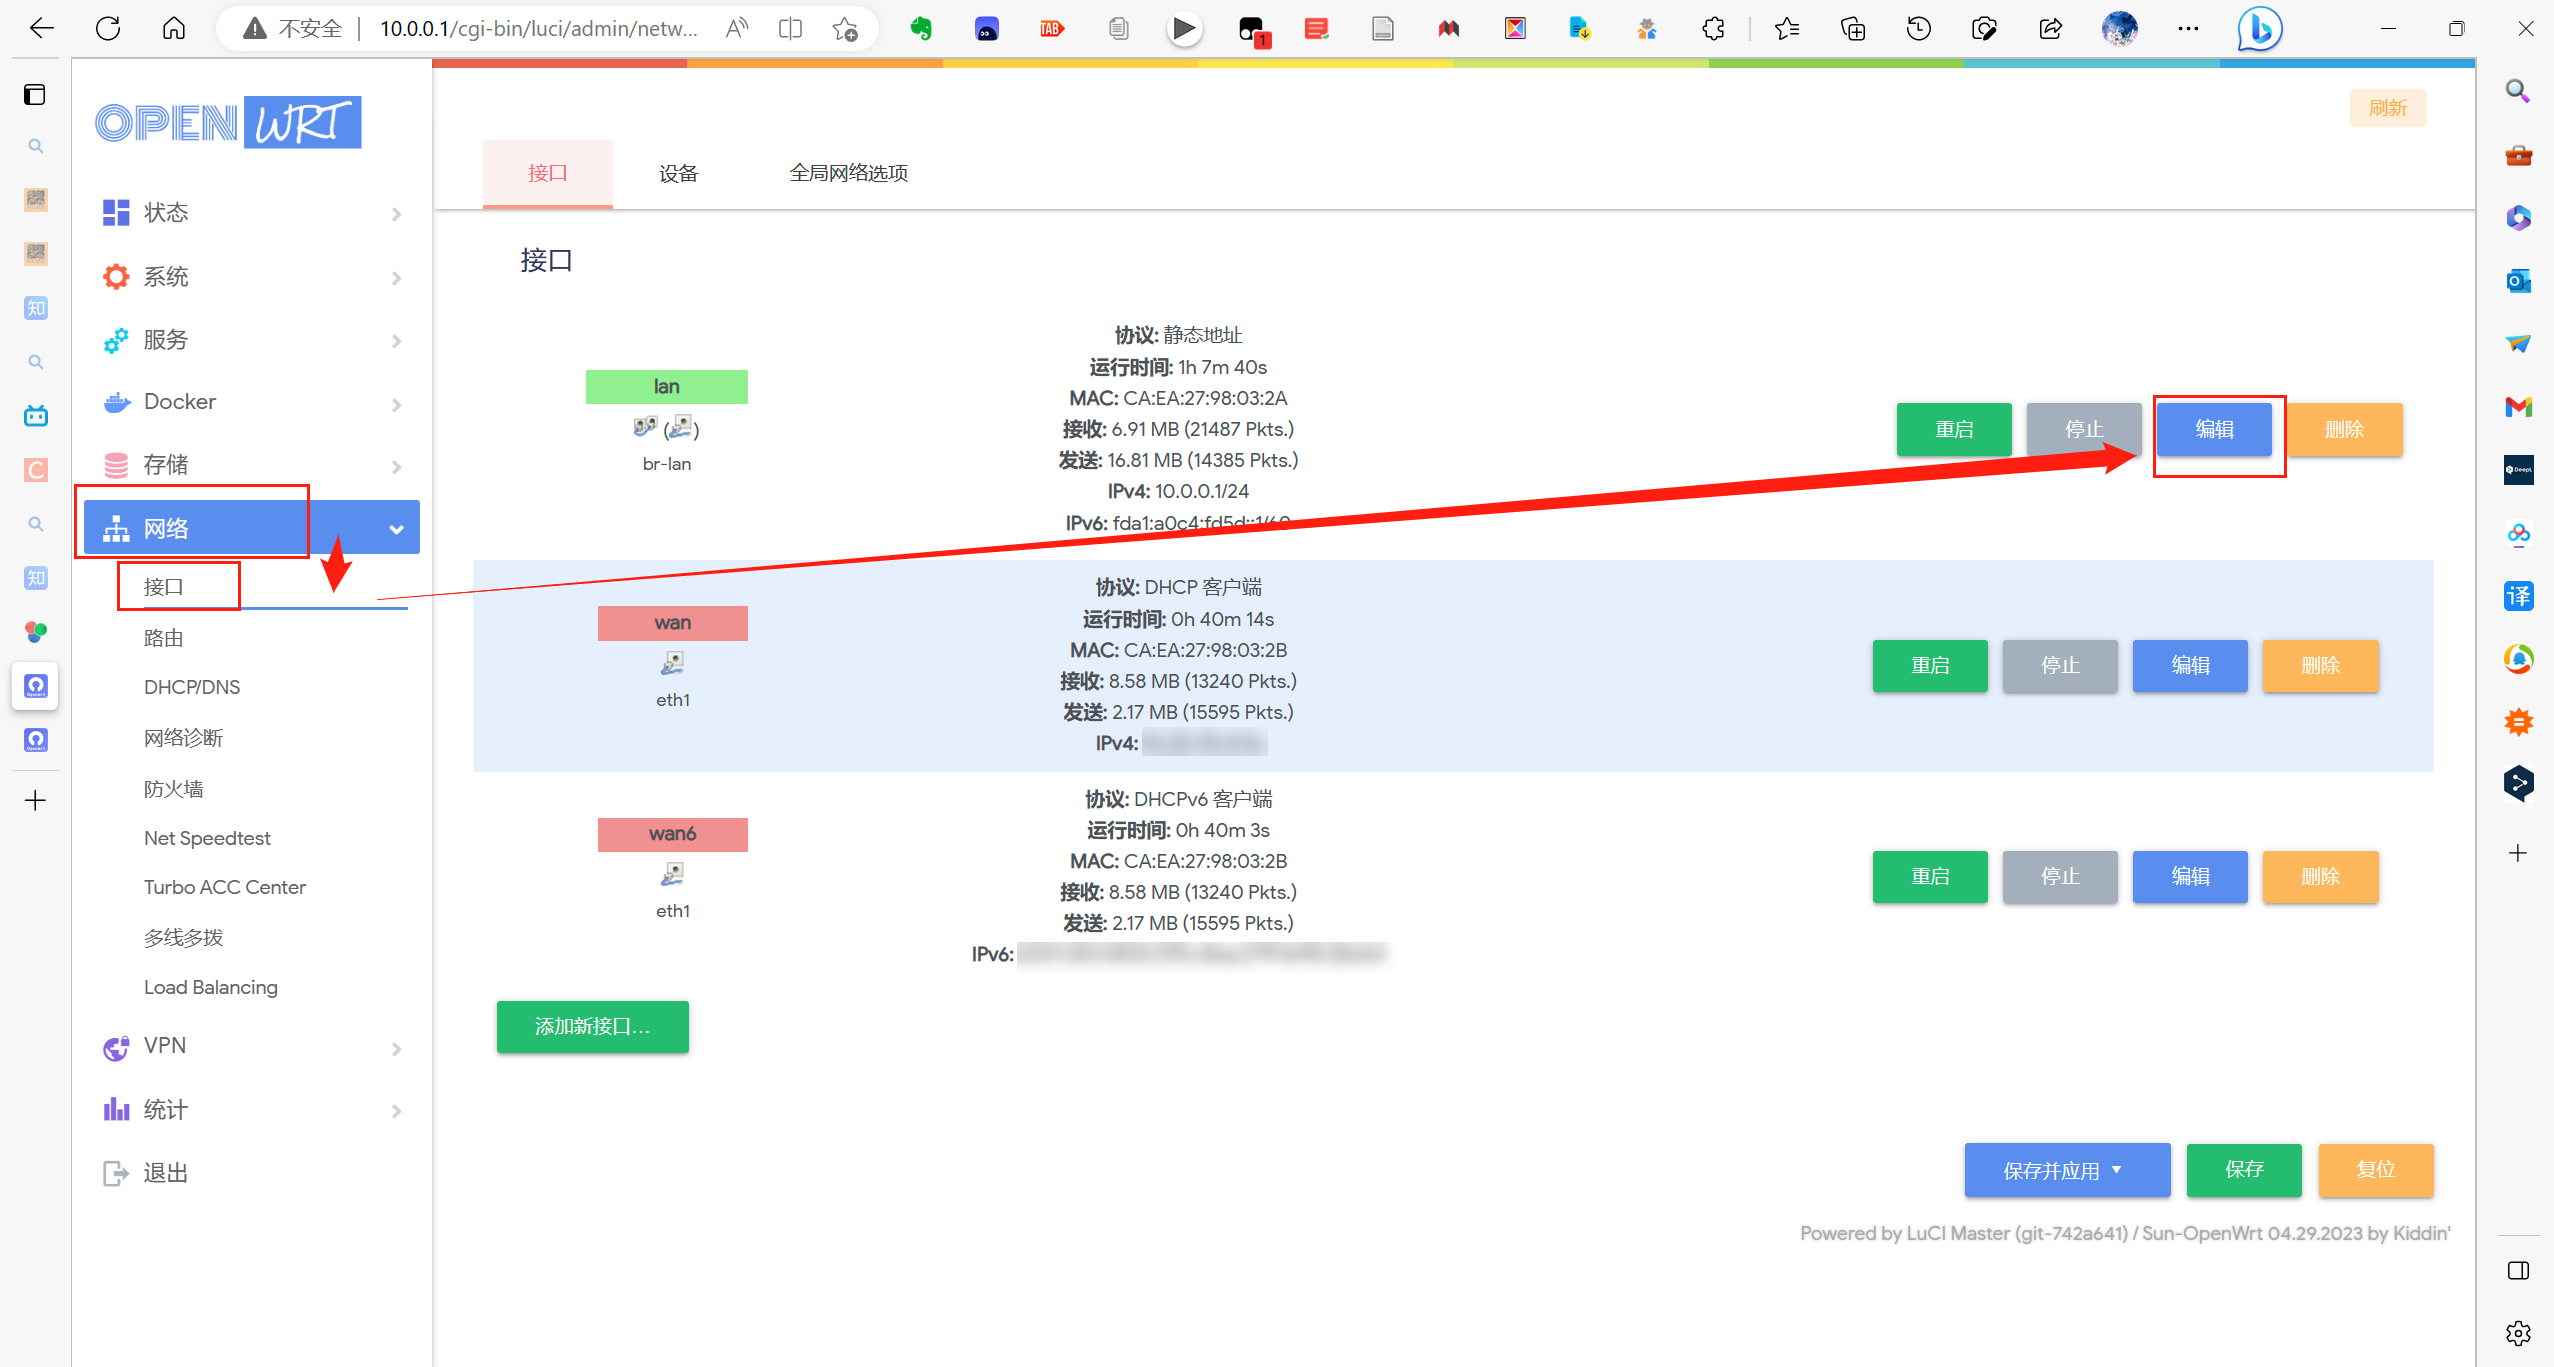Add page to favorites star icon
2554x1367 pixels.
tap(845, 28)
